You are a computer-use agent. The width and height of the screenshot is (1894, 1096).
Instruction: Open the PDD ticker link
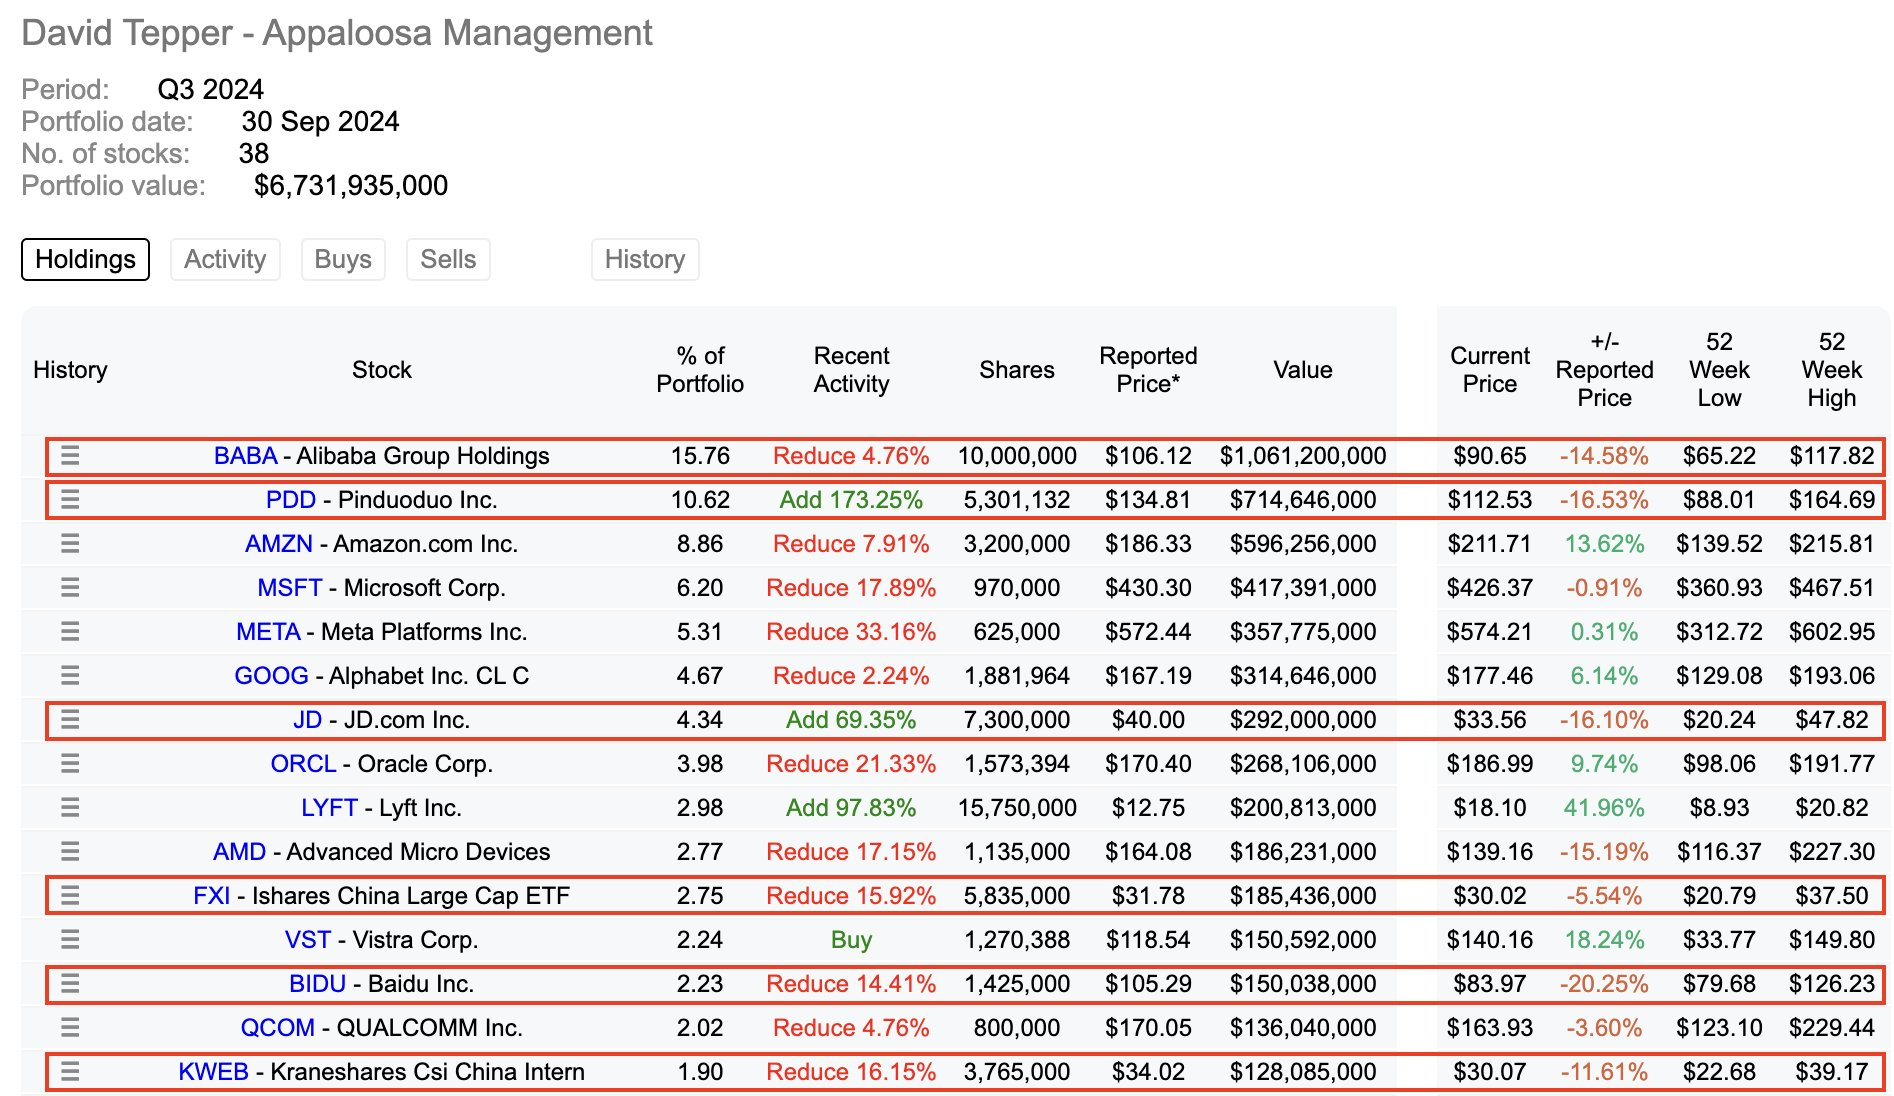[291, 500]
